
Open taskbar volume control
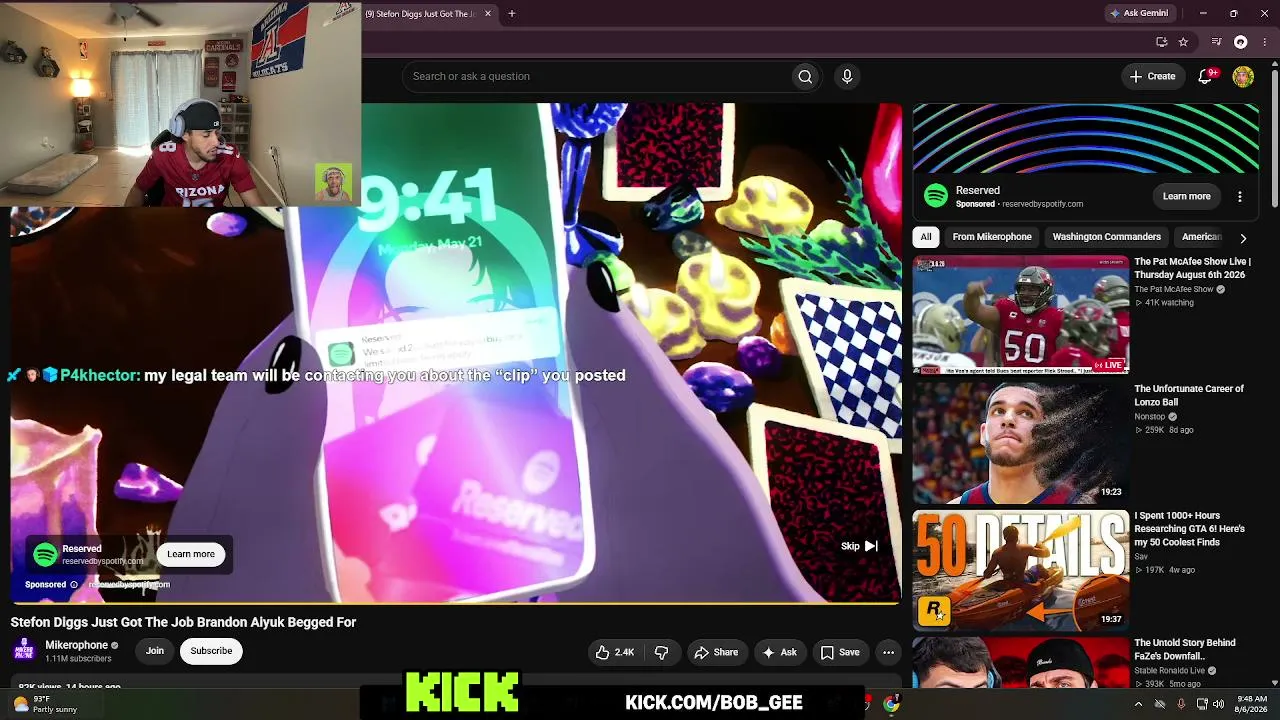click(x=1218, y=704)
